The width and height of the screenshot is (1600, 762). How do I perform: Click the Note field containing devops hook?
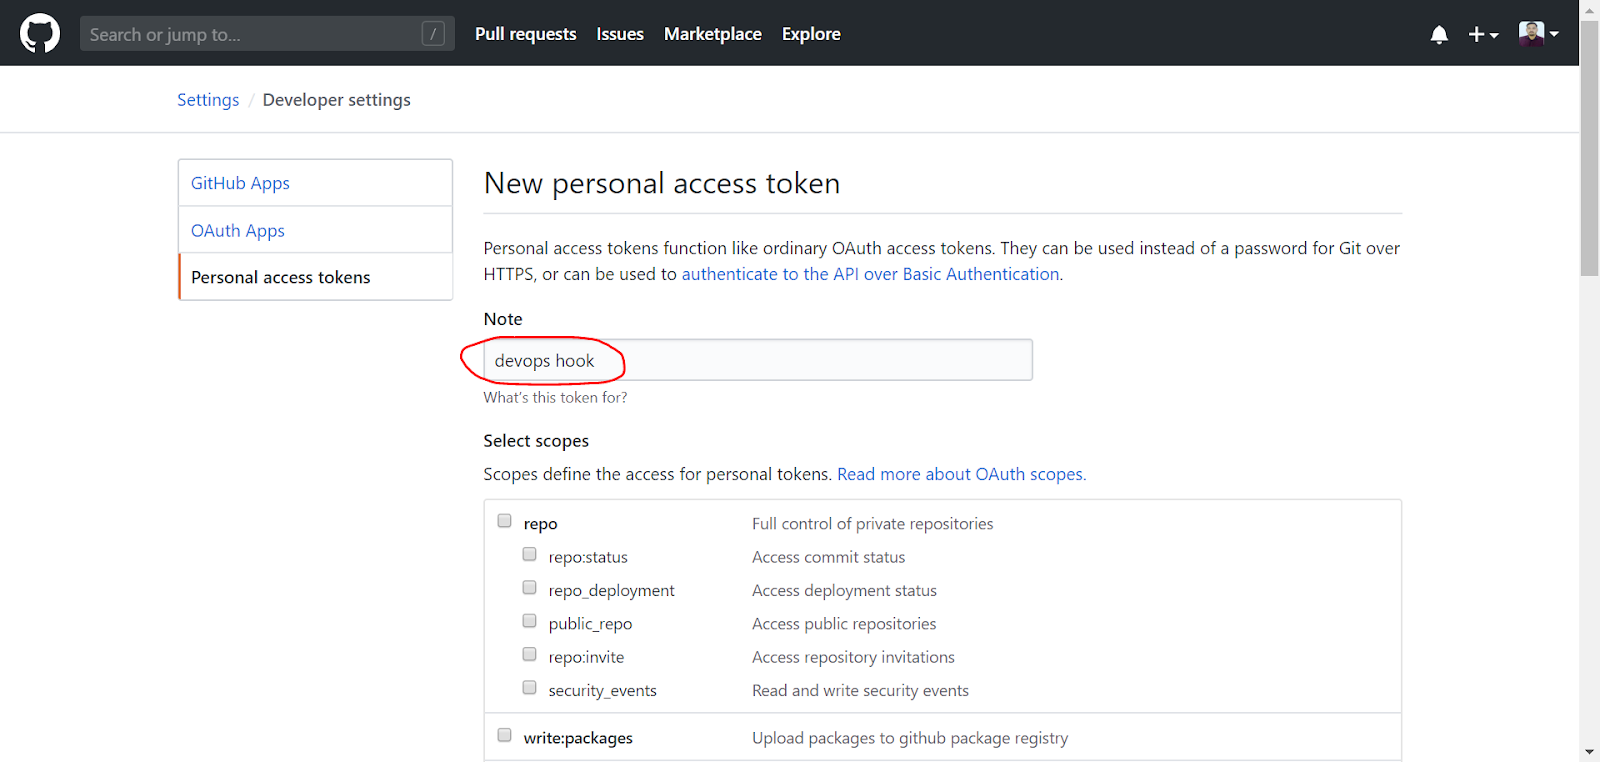click(758, 360)
